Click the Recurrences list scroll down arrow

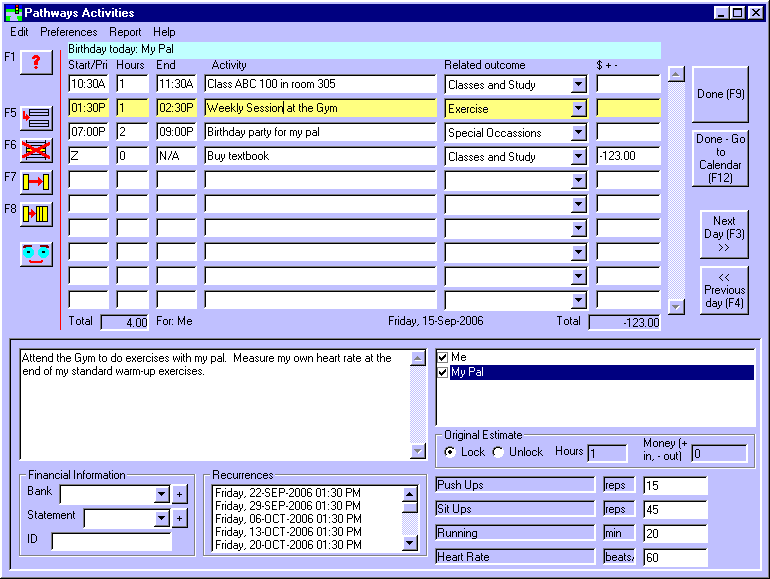(410, 543)
